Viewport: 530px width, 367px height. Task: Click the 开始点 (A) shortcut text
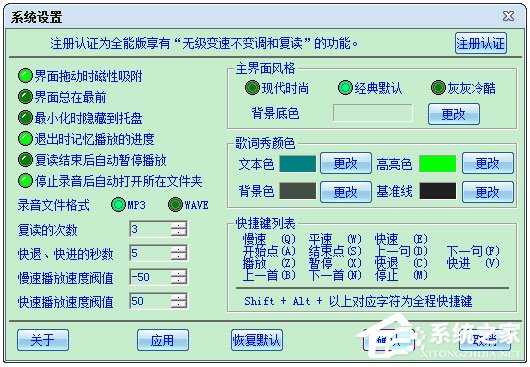point(269,251)
